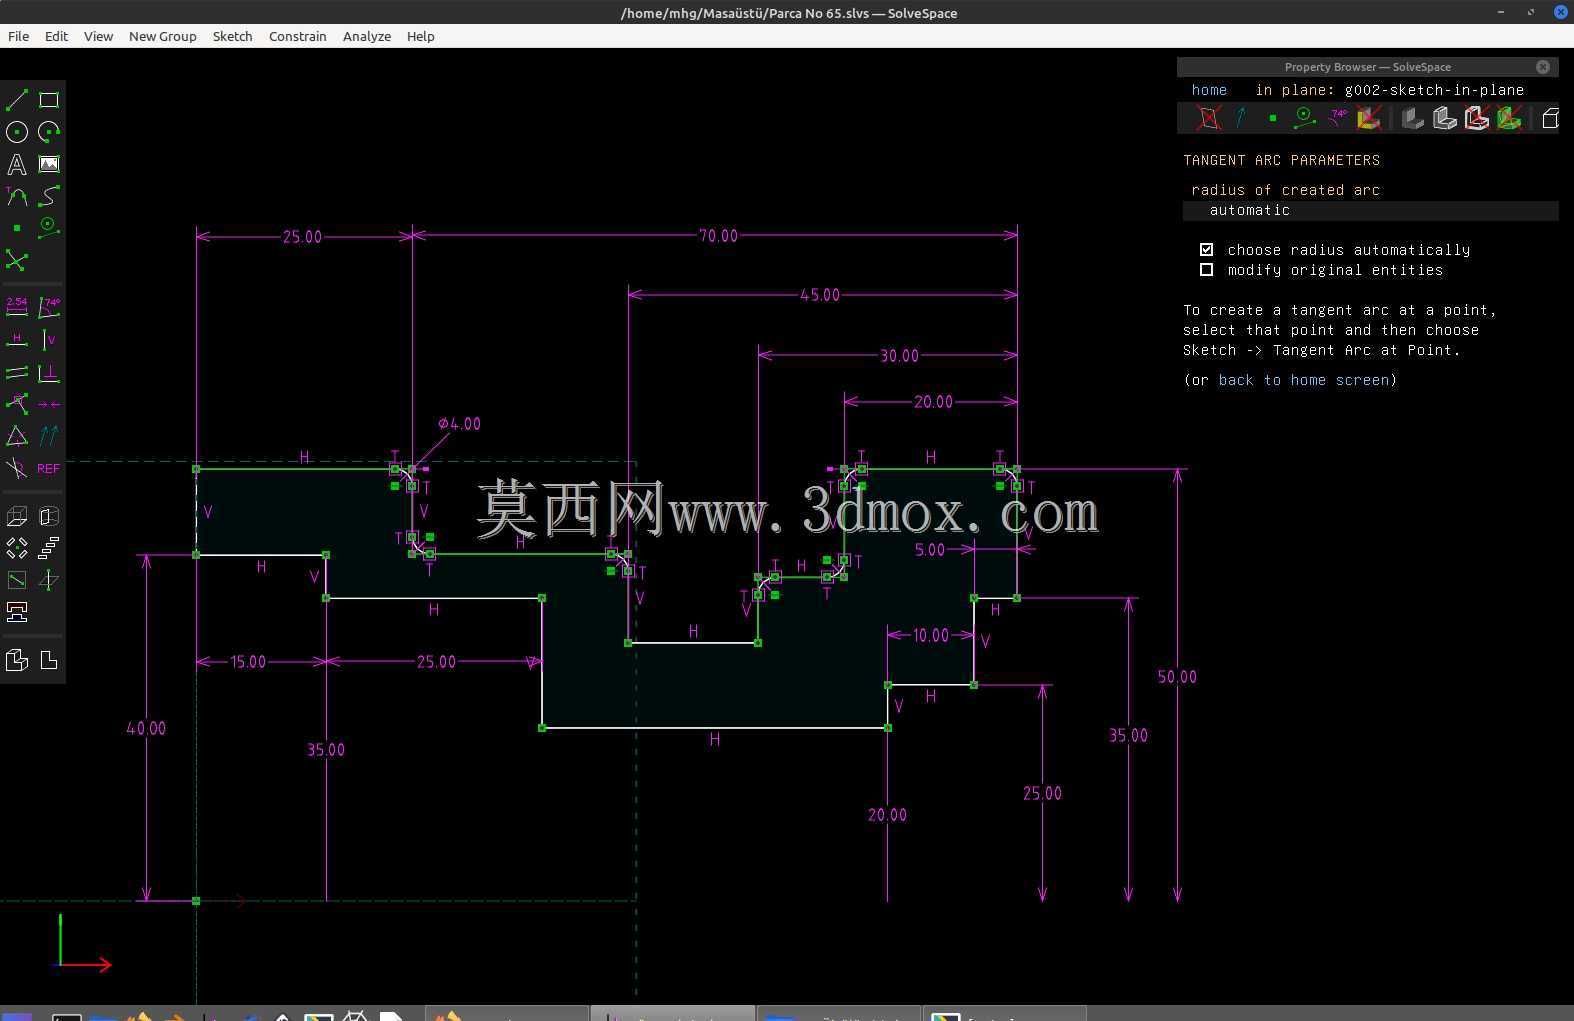Toggle shaded faces selection visibility icon
Screen dimensions: 1574x1021
click(1369, 118)
